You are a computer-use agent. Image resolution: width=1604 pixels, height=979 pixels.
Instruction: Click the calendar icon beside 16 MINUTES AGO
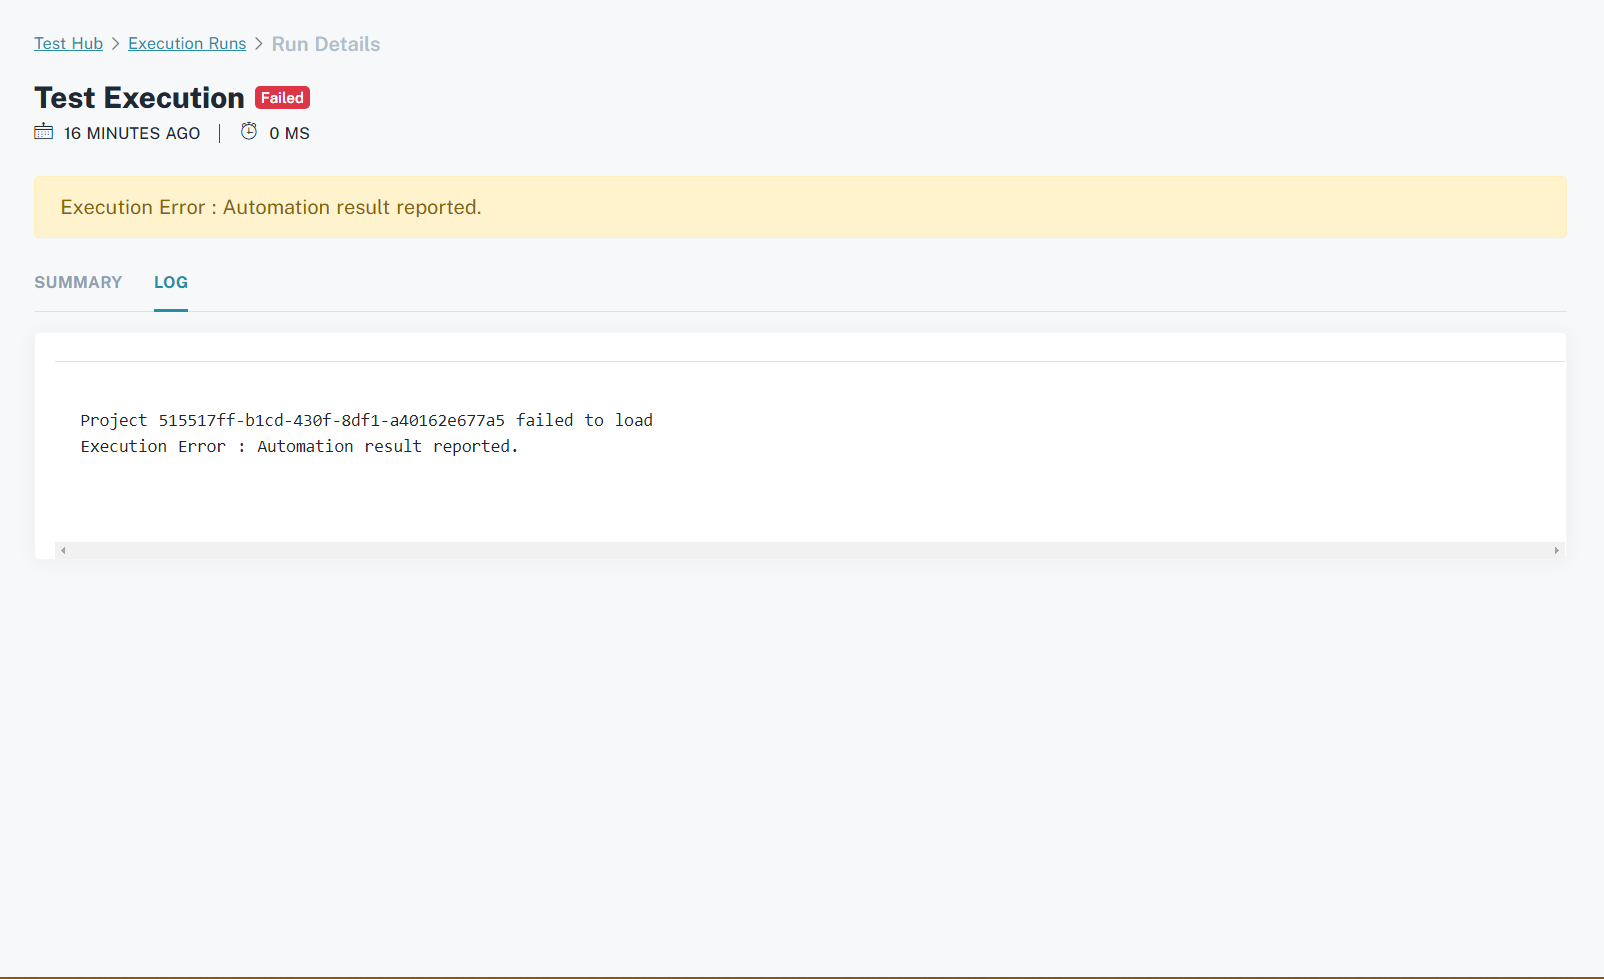43,131
